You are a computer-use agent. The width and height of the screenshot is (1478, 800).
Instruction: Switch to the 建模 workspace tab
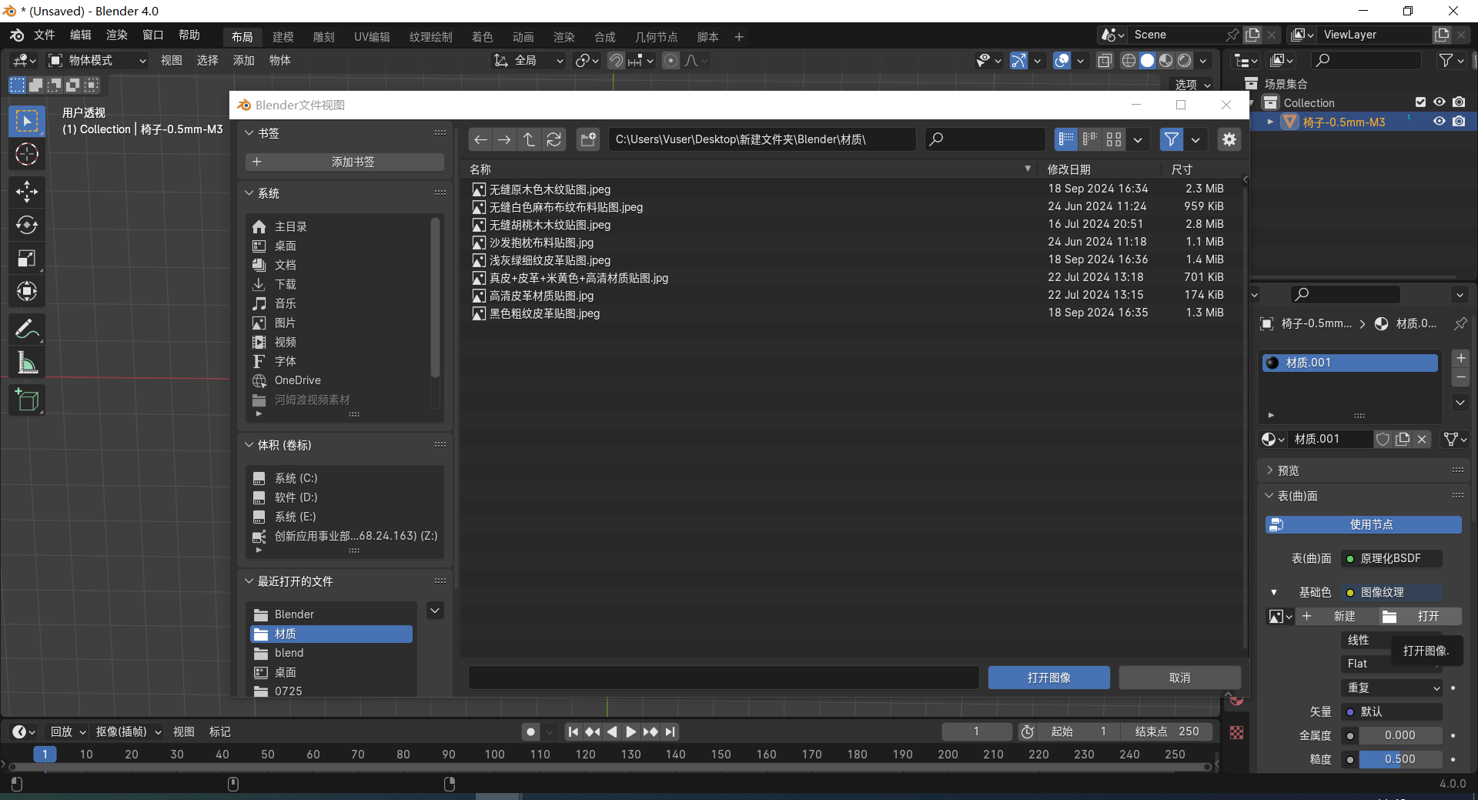point(283,37)
